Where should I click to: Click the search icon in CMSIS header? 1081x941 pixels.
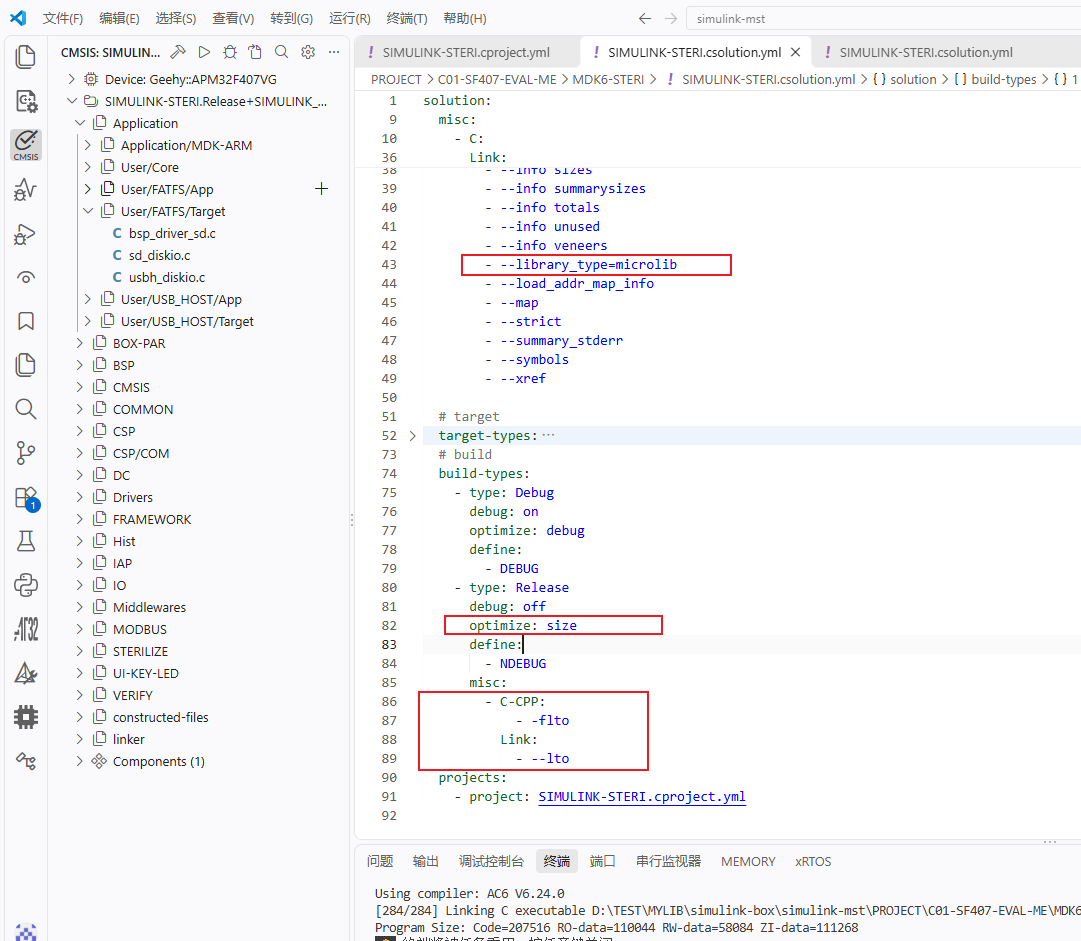click(x=281, y=52)
